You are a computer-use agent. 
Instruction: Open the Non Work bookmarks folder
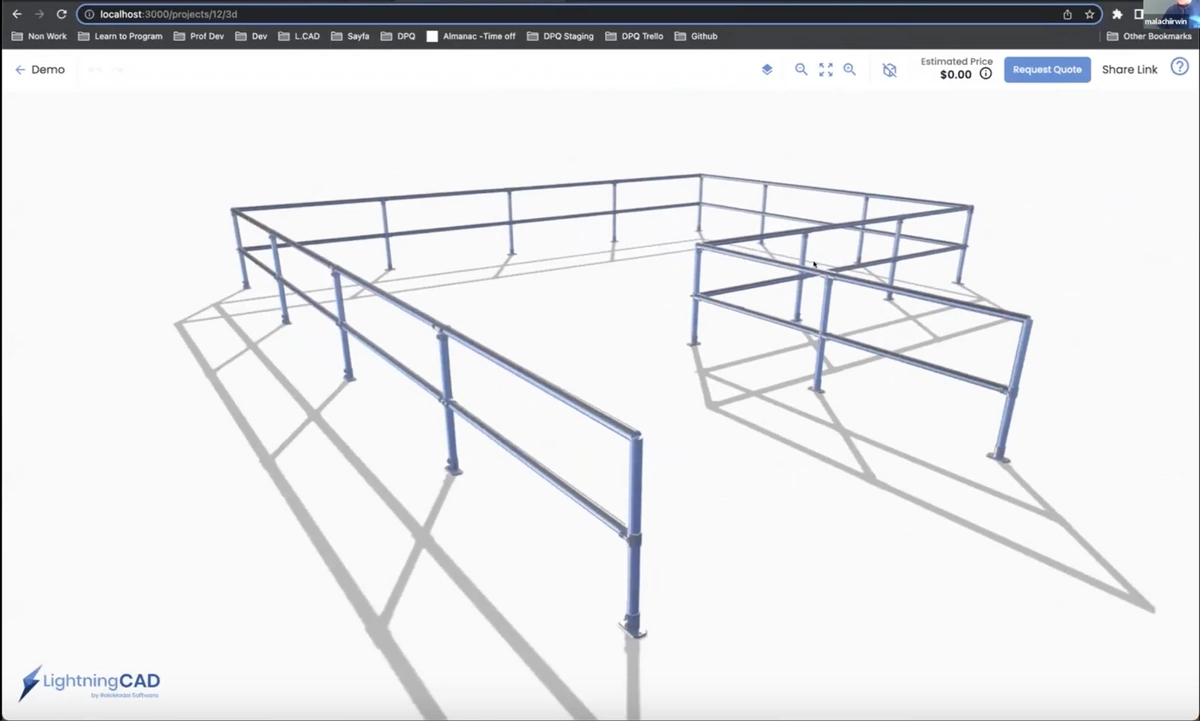point(39,36)
